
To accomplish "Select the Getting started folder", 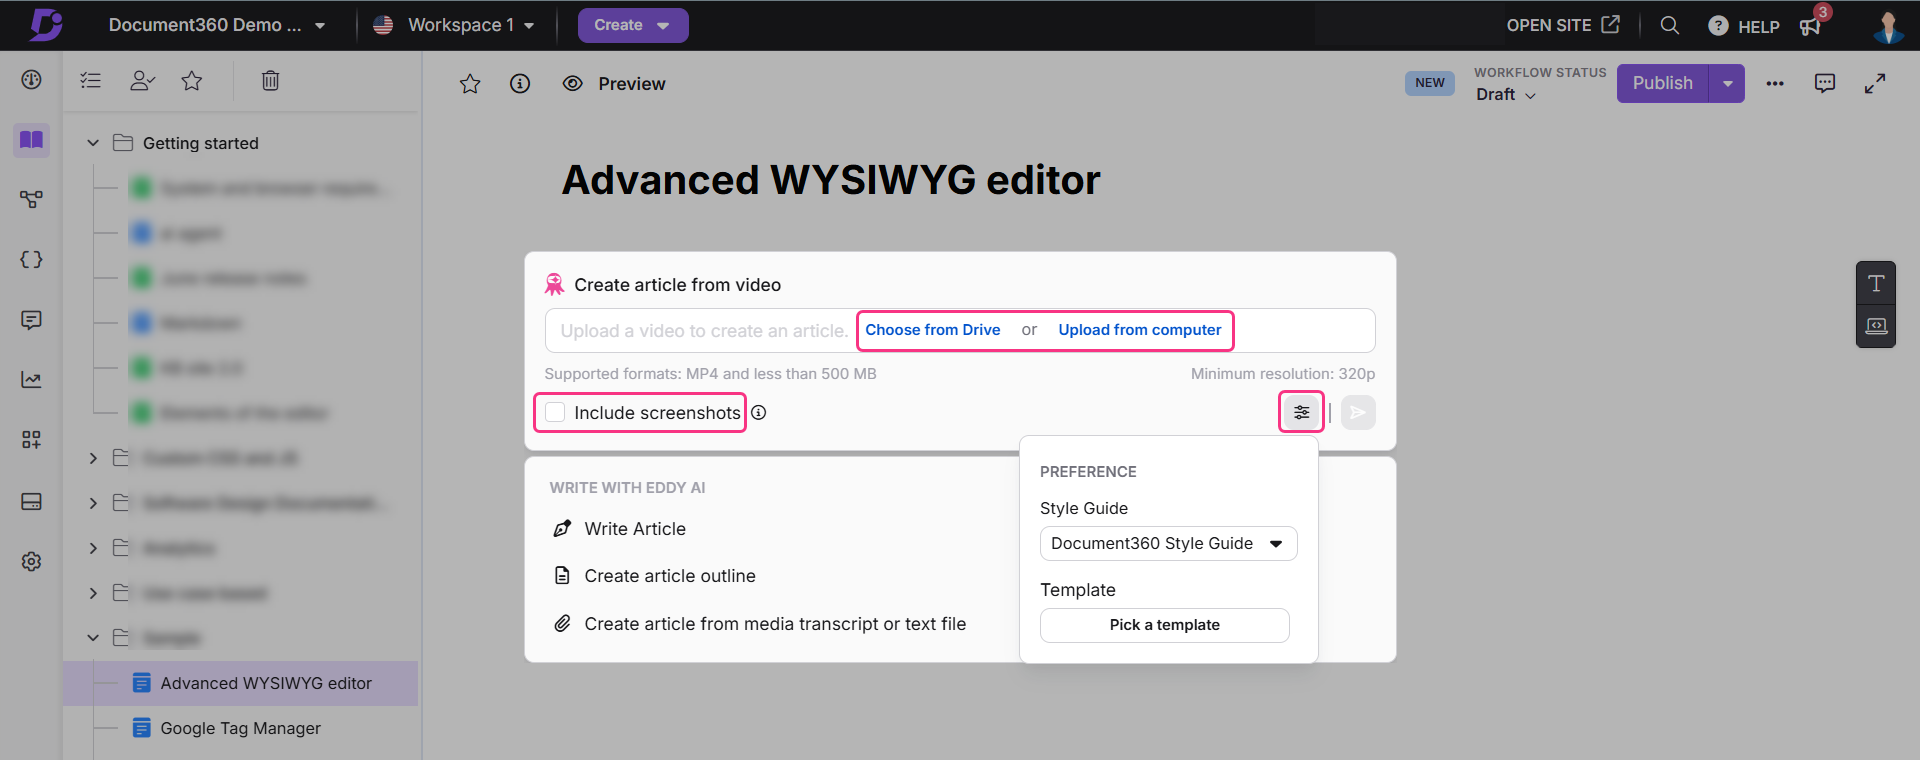I will 200,143.
